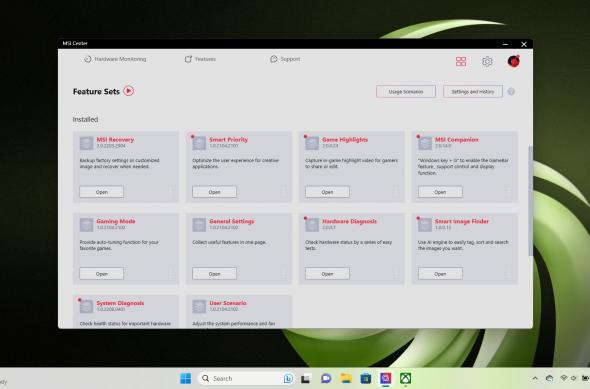Open the Chat app on taskbar
This screenshot has height=389, width=590.
(x=326, y=378)
